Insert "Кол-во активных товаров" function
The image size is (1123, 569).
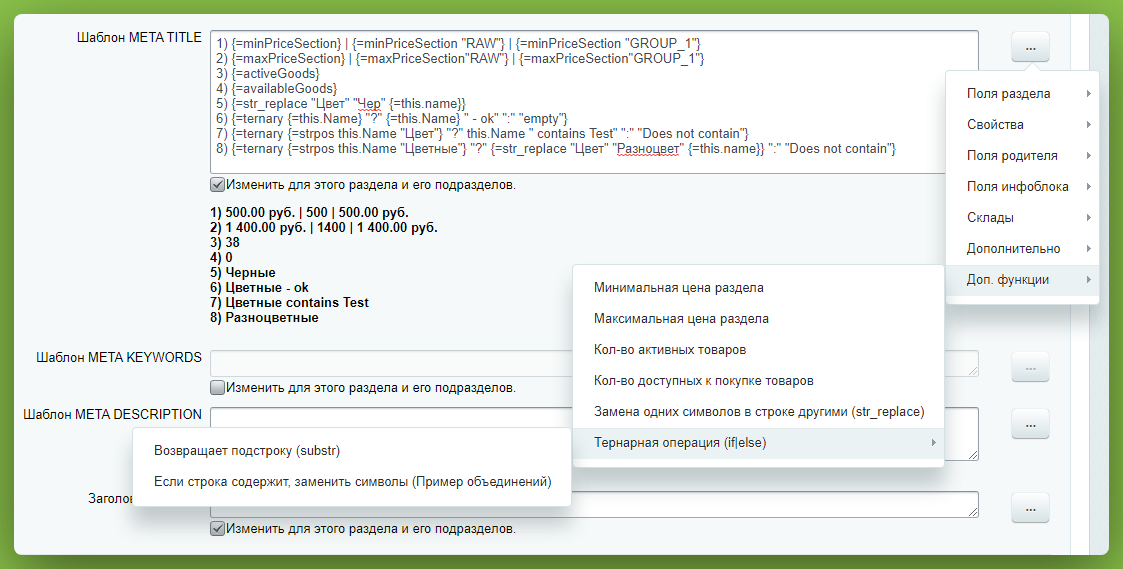pyautogui.click(x=758, y=350)
